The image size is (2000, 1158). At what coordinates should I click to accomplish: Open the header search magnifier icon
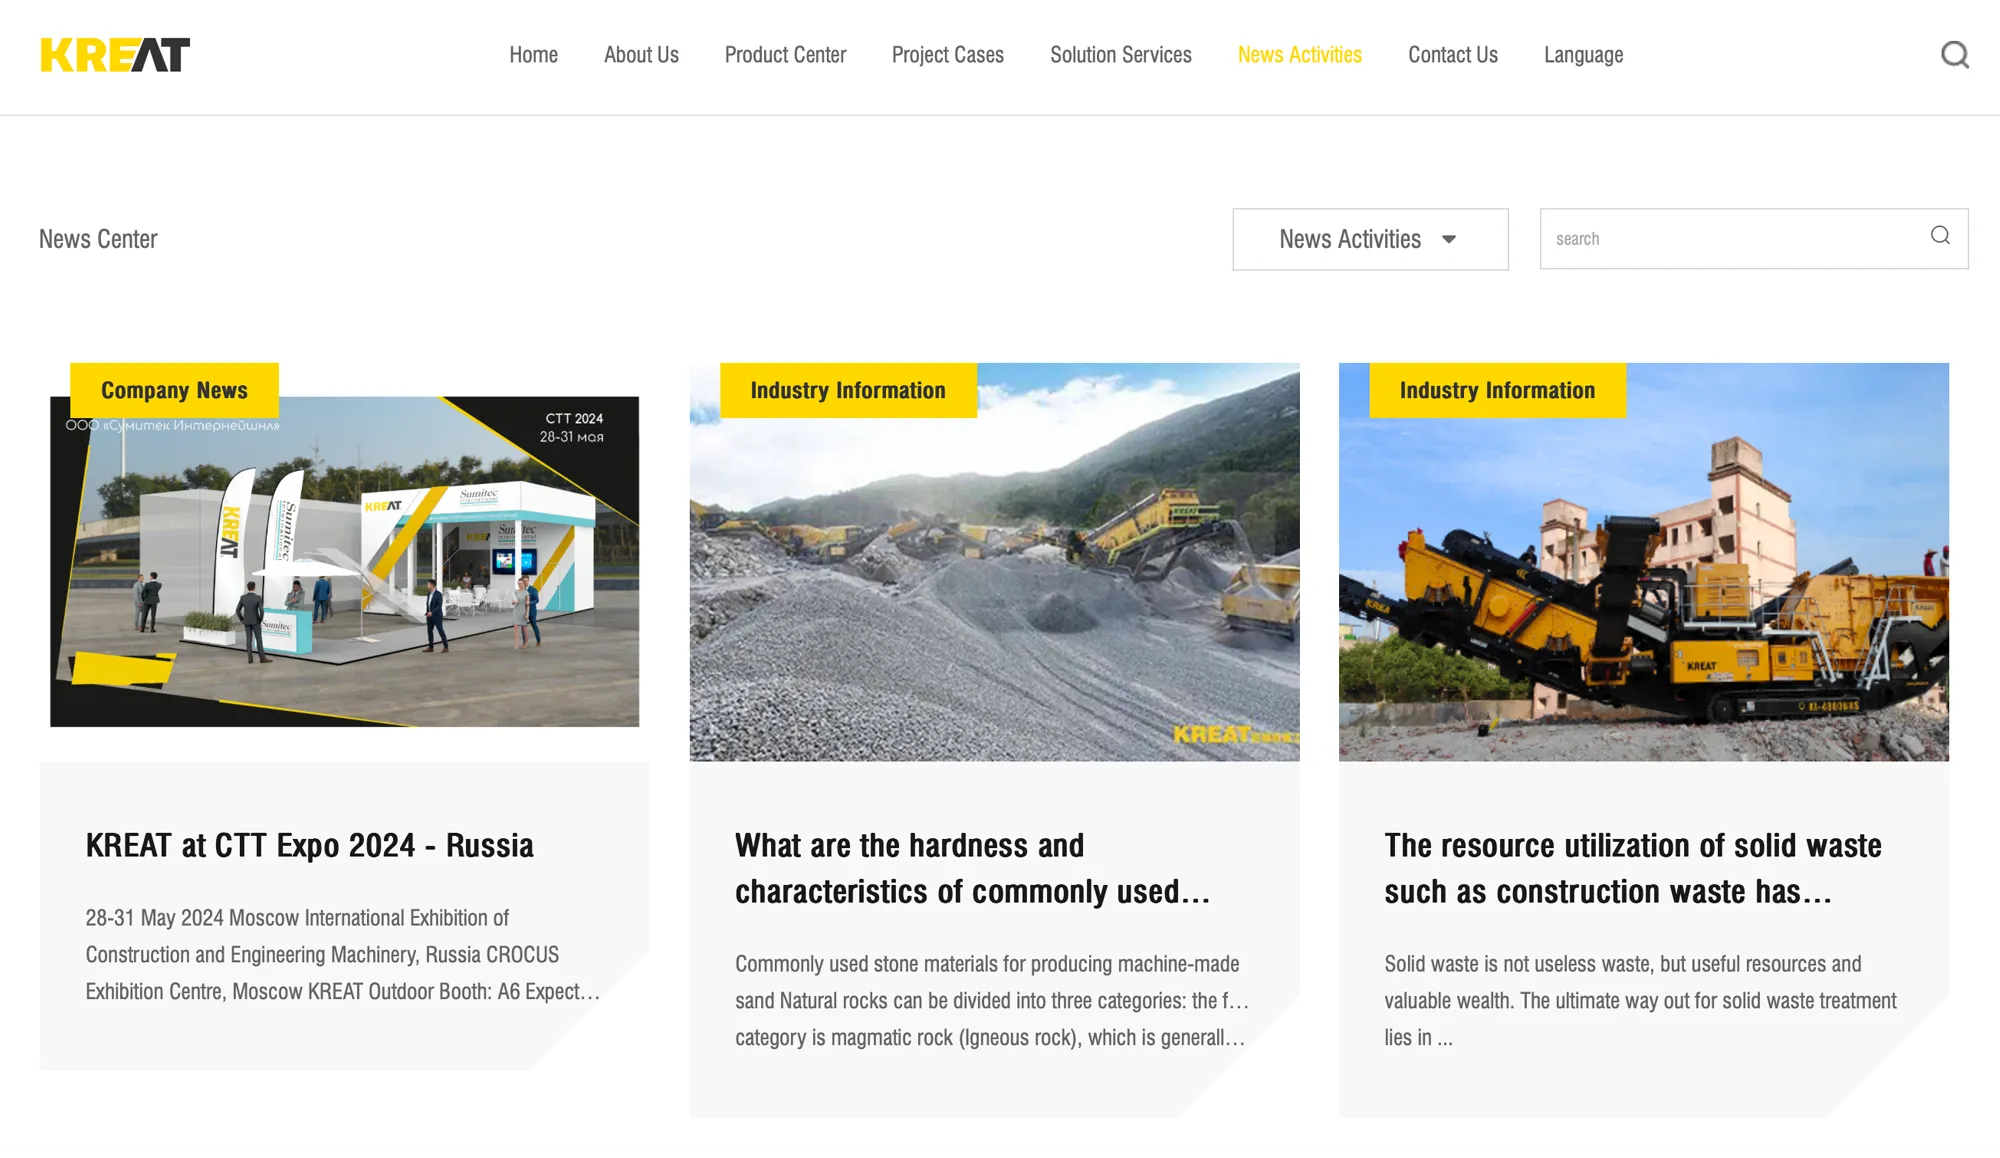click(x=1954, y=55)
